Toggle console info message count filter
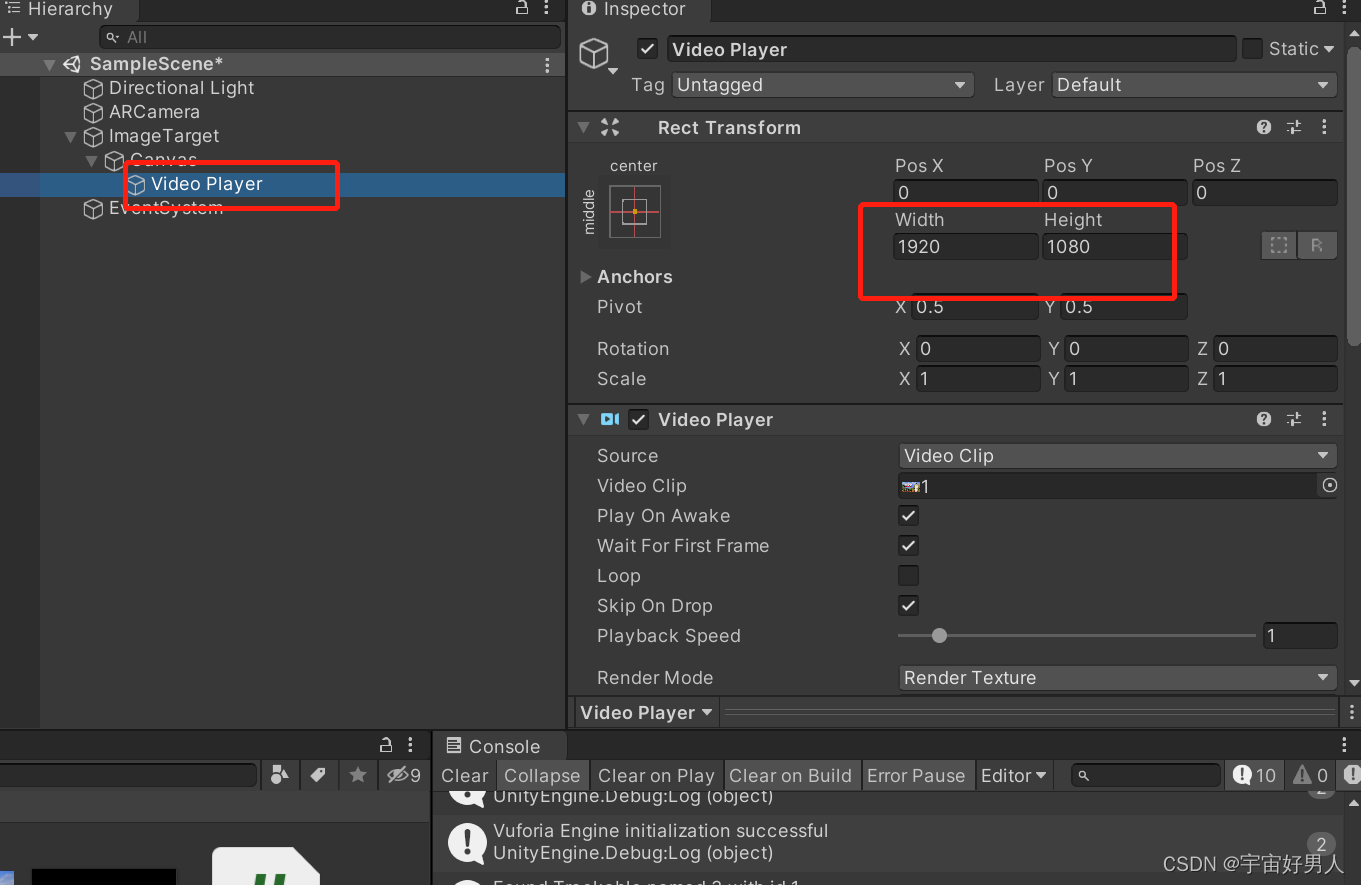1361x885 pixels. [x=1254, y=775]
